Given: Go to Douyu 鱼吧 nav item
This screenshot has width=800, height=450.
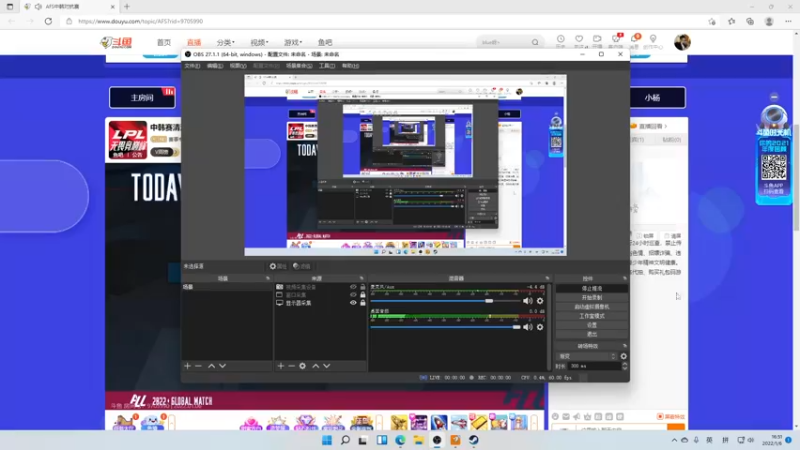Looking at the screenshot, I should pos(325,42).
